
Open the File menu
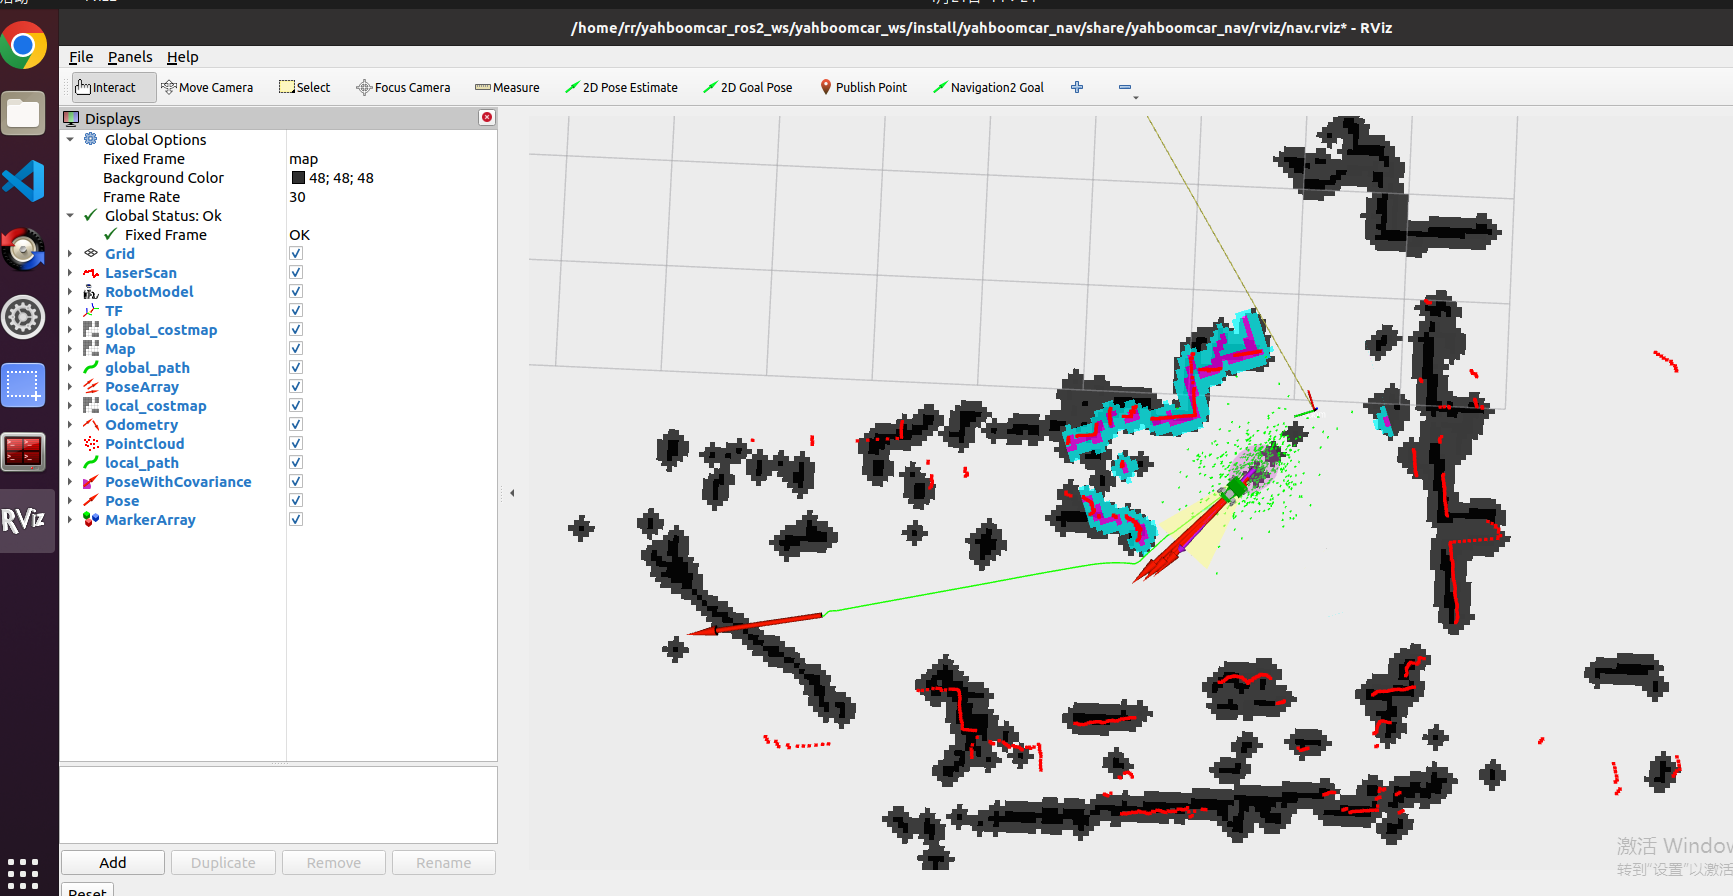(x=81, y=57)
